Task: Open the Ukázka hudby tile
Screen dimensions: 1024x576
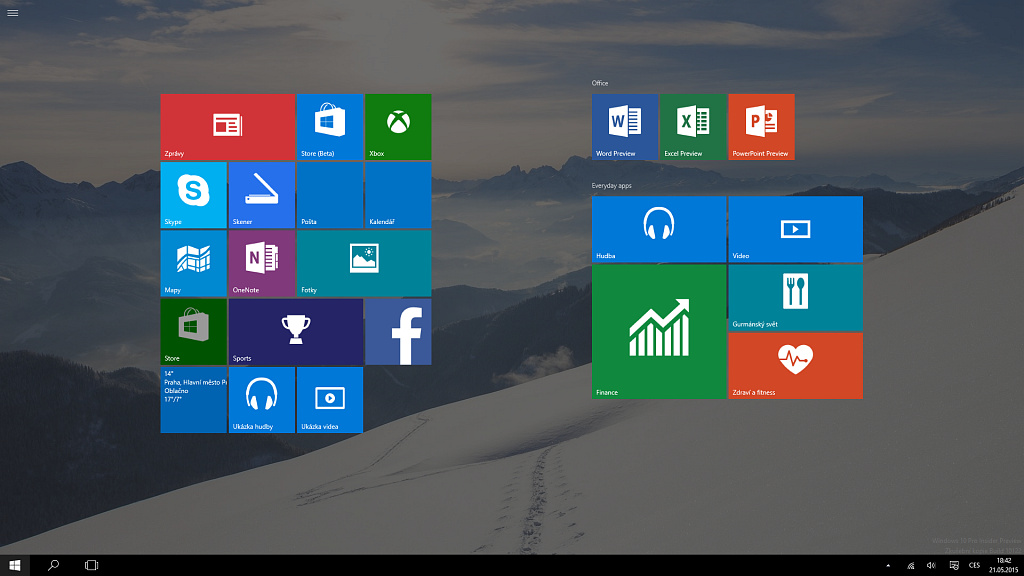Action: click(x=262, y=400)
